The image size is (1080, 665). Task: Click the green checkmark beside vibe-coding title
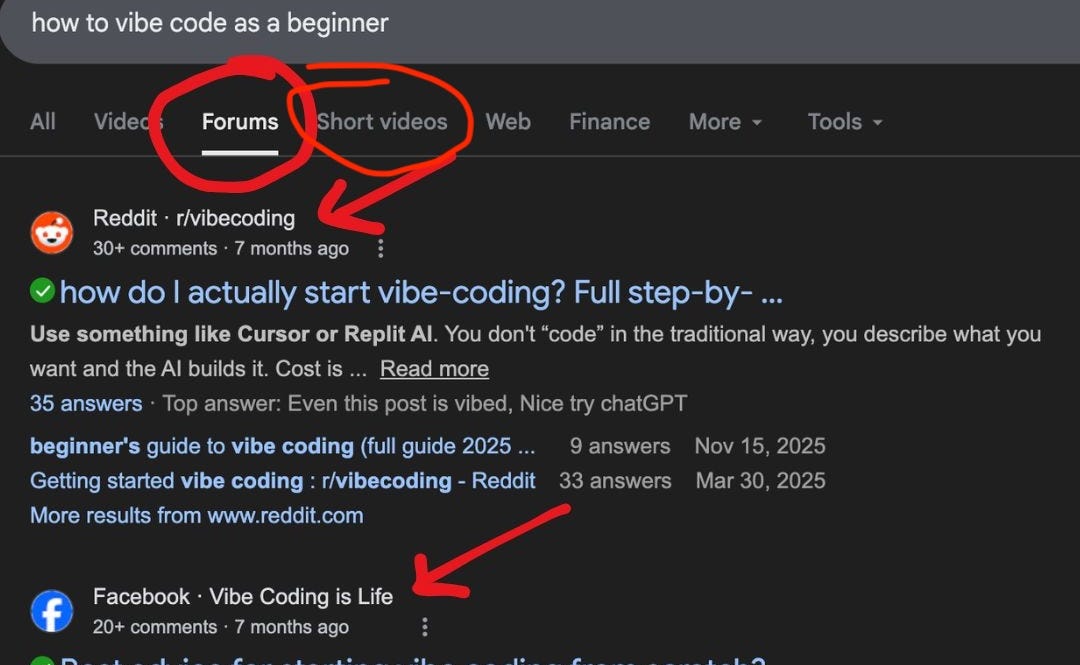(x=42, y=291)
